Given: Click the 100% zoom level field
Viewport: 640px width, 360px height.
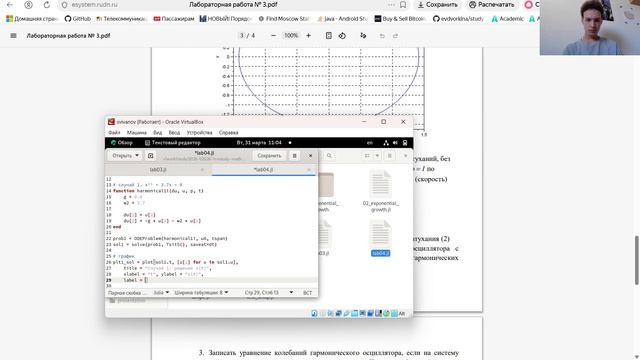Looking at the screenshot, I should pos(291,36).
